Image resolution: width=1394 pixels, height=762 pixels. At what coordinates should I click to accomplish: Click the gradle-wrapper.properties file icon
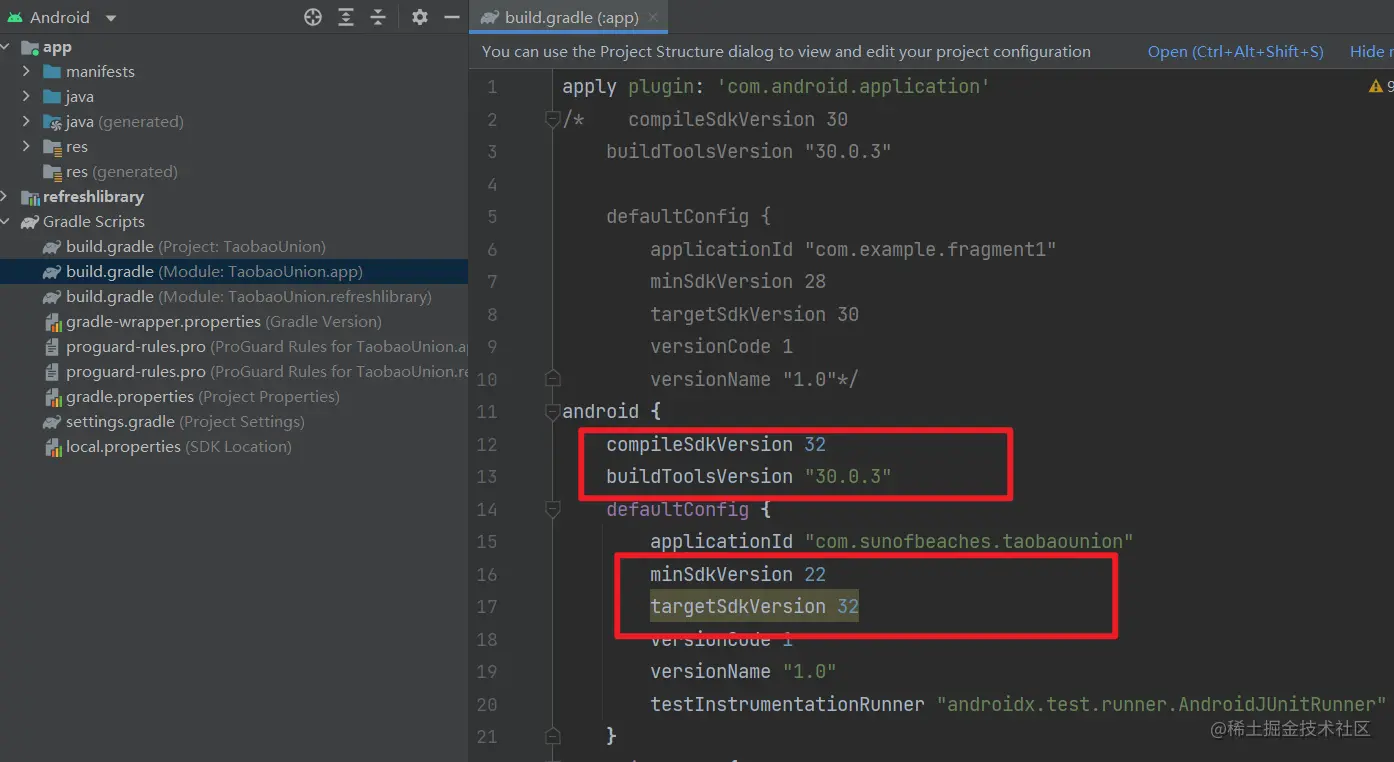point(52,322)
